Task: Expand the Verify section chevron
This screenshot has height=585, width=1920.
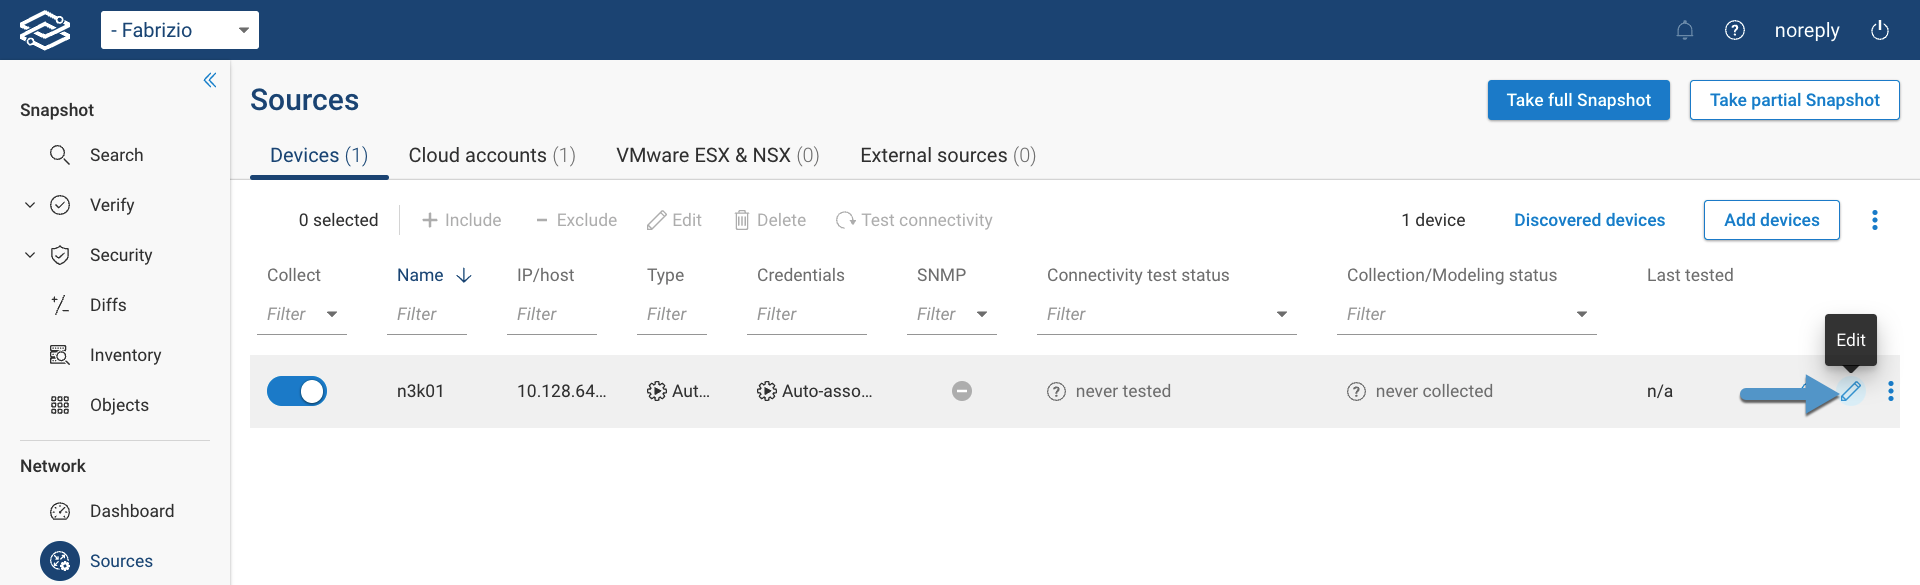Action: 30,205
